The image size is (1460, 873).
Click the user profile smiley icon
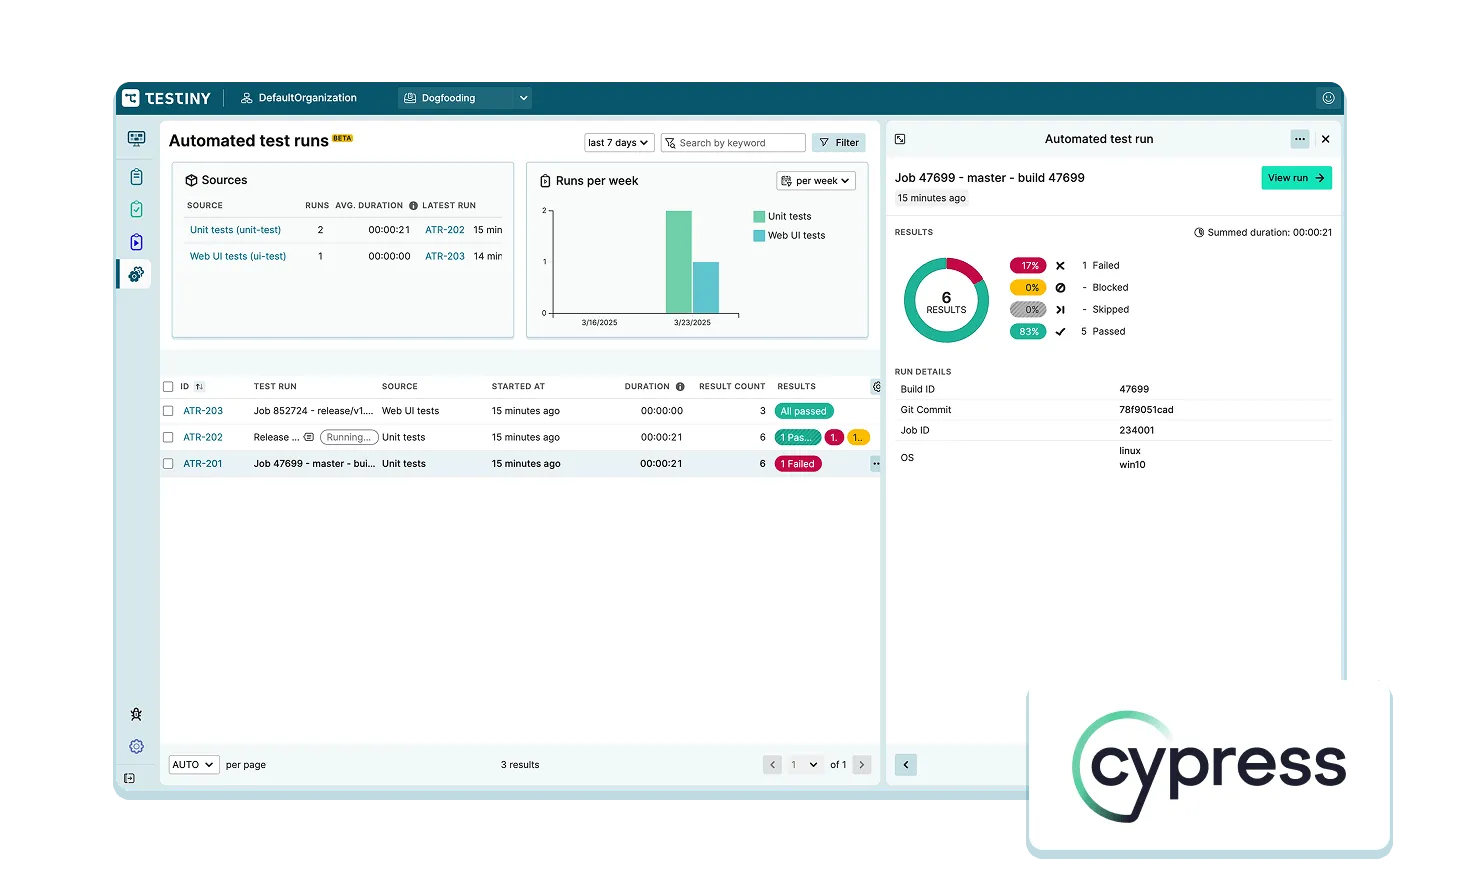pos(1328,98)
